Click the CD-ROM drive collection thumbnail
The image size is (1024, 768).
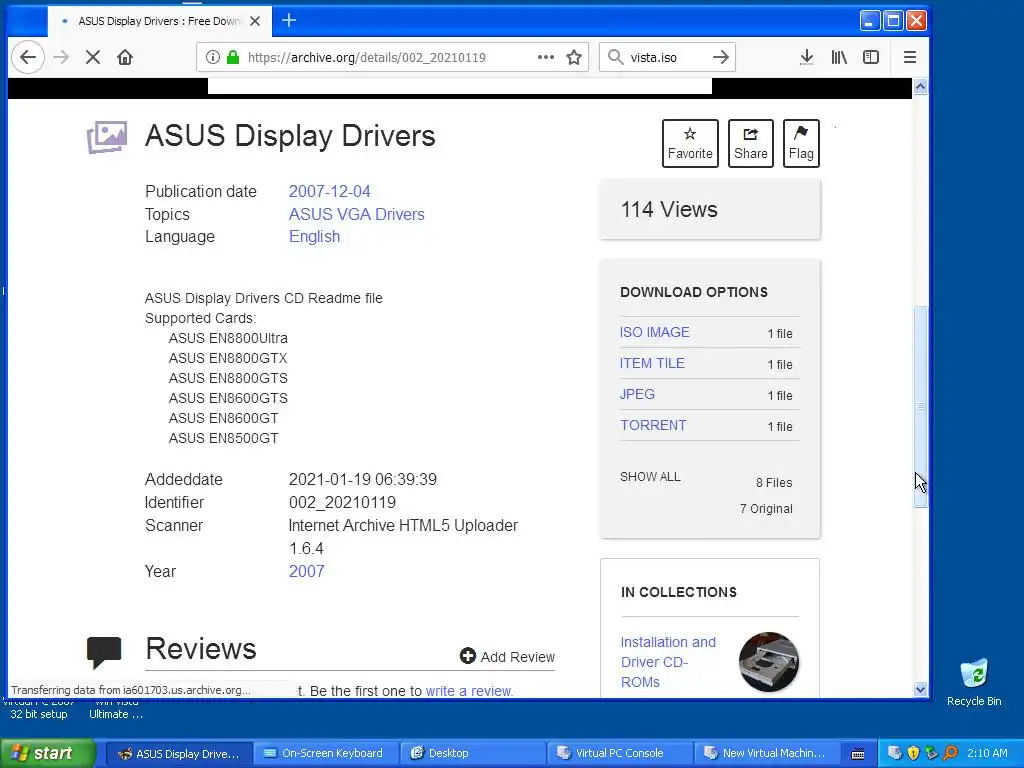click(x=769, y=662)
